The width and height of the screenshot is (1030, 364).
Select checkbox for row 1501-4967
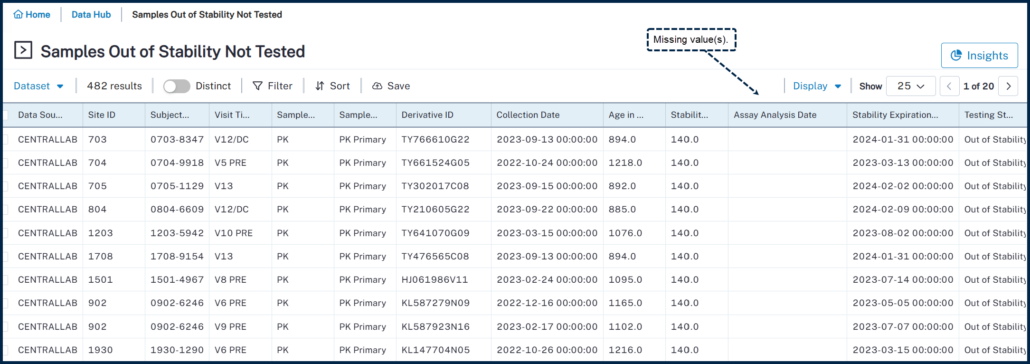pyautogui.click(x=5, y=279)
